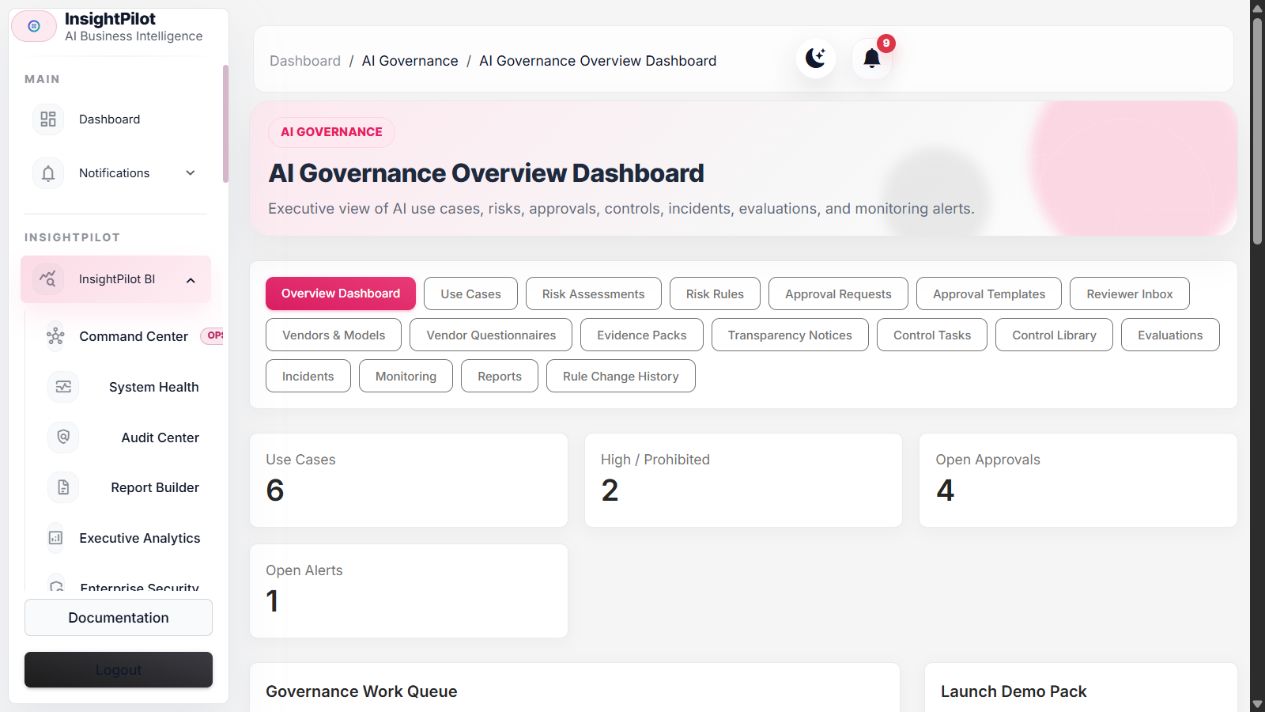Open the Approval Requests tab
The height and width of the screenshot is (712, 1265).
point(838,294)
